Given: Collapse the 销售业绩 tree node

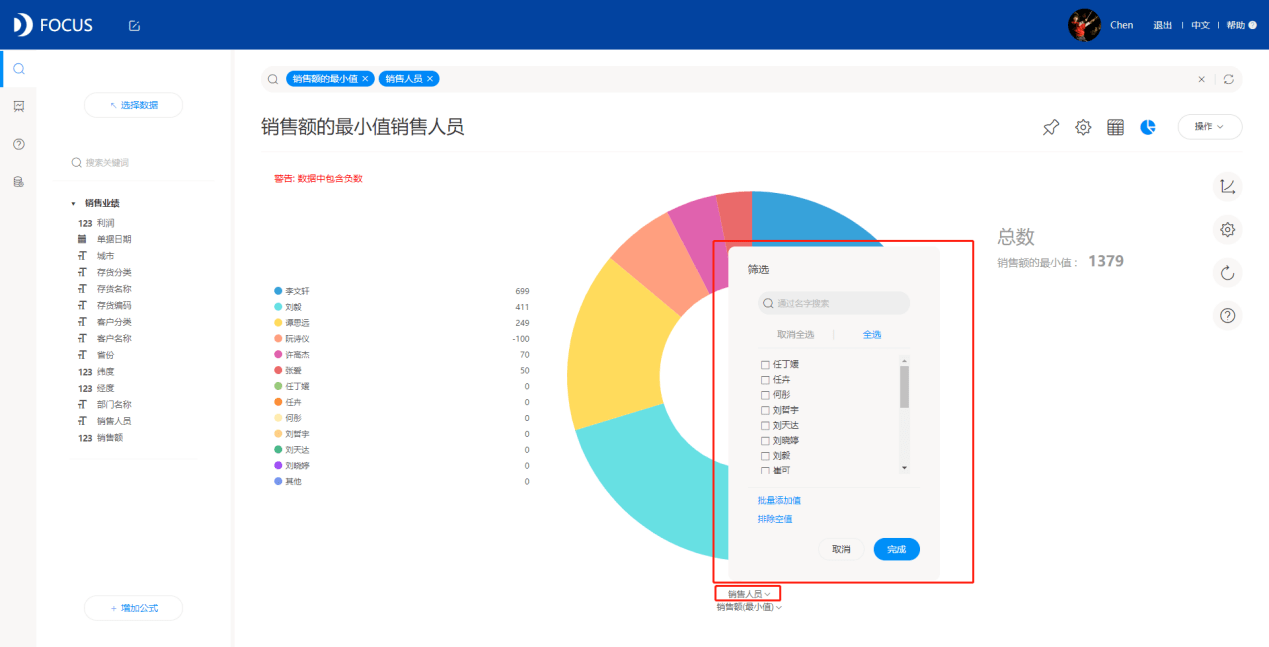Looking at the screenshot, I should point(73,203).
